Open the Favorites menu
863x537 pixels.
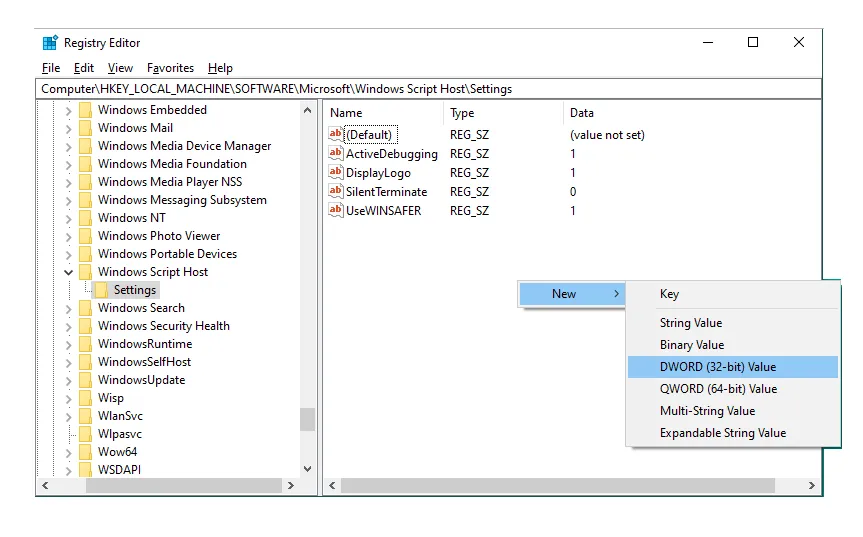(170, 68)
